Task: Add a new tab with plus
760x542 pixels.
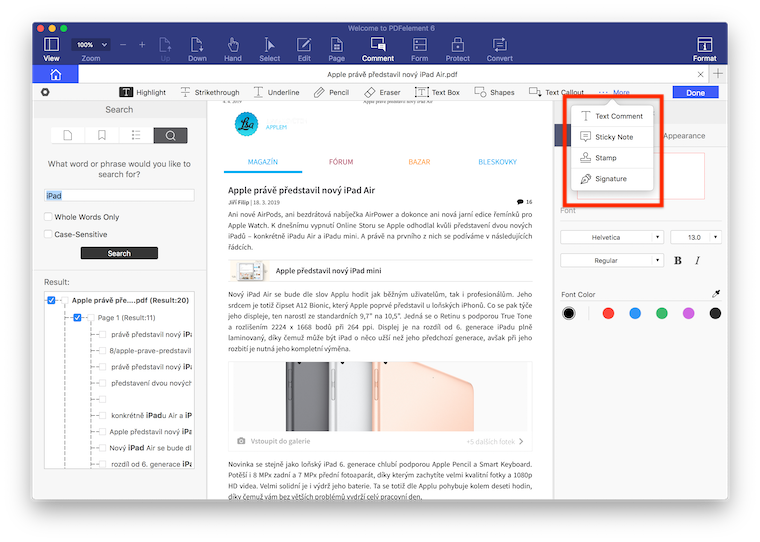Action: click(718, 74)
